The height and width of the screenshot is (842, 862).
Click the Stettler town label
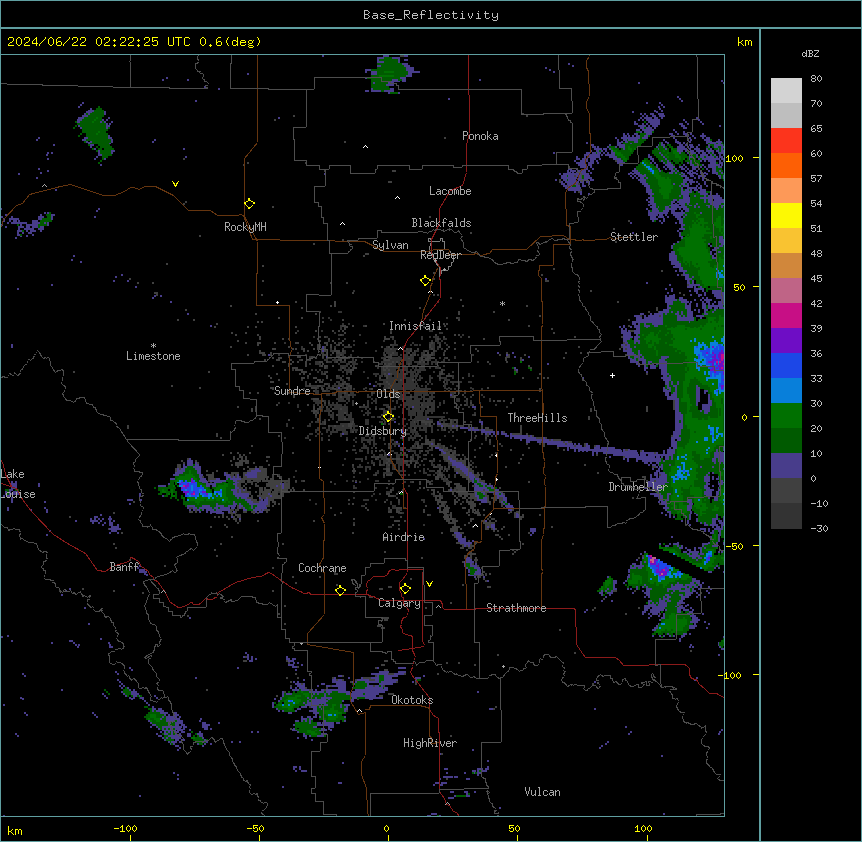pos(634,237)
